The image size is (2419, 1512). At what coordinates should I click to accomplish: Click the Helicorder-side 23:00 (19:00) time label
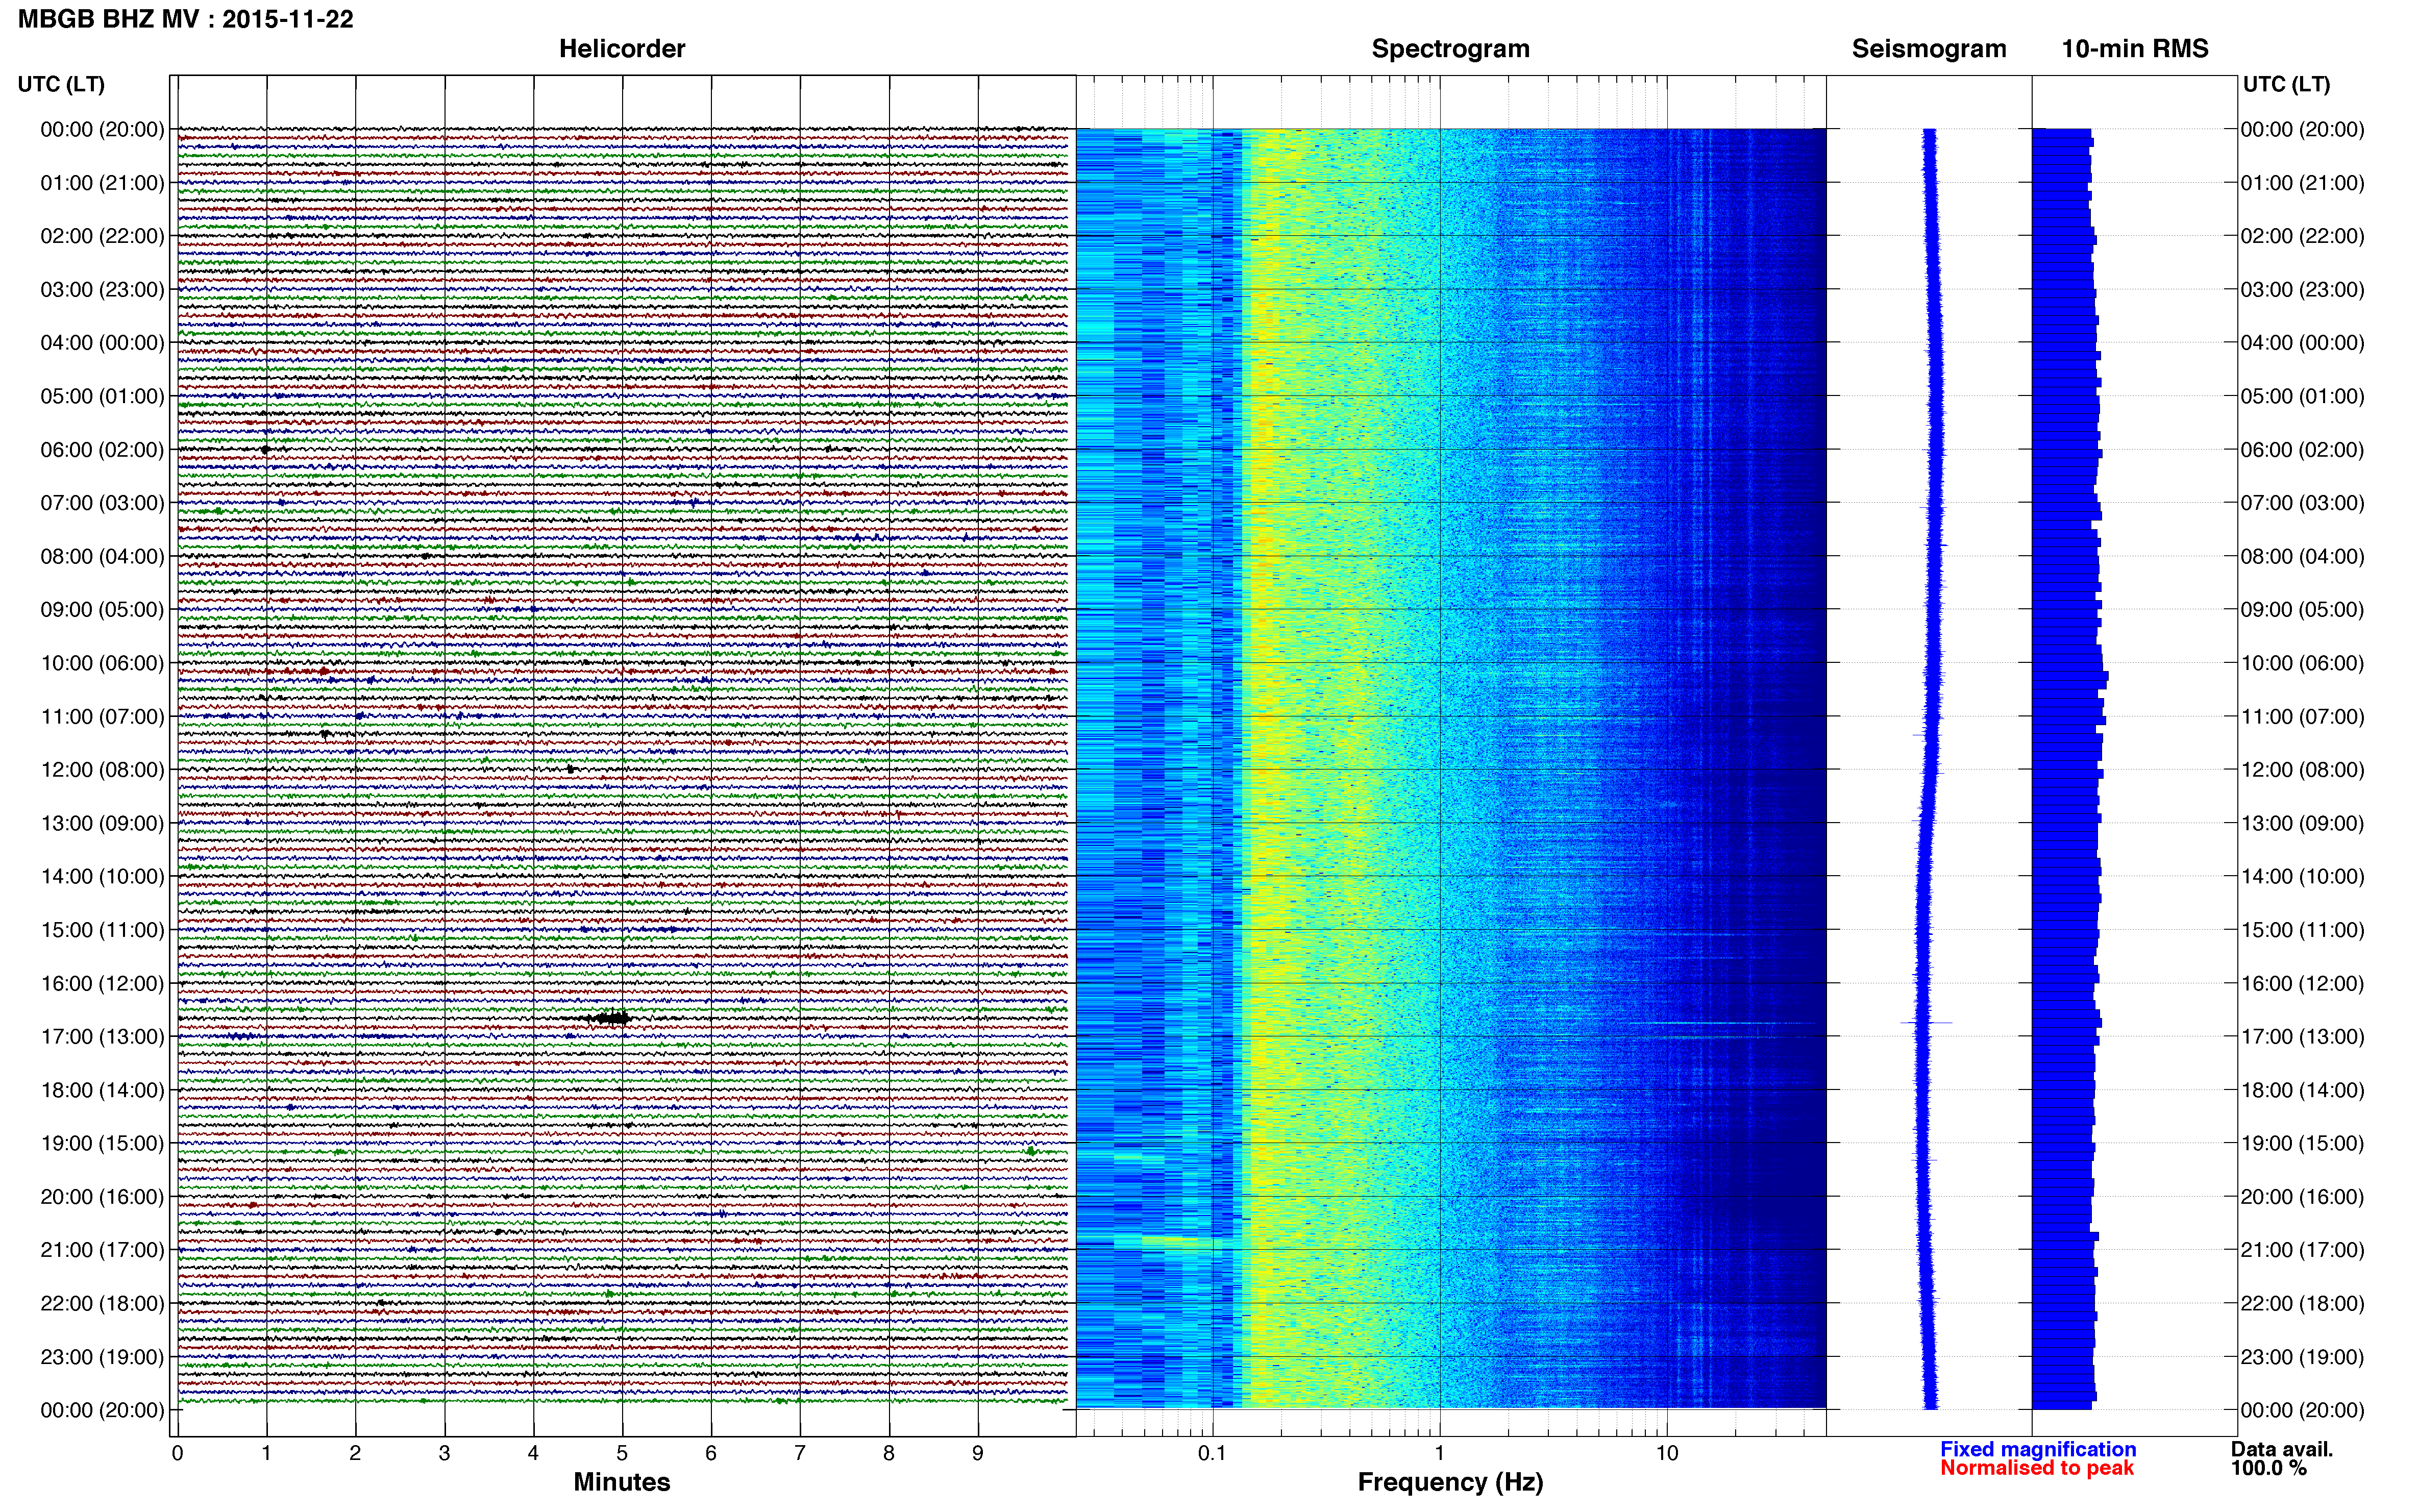click(x=102, y=1357)
